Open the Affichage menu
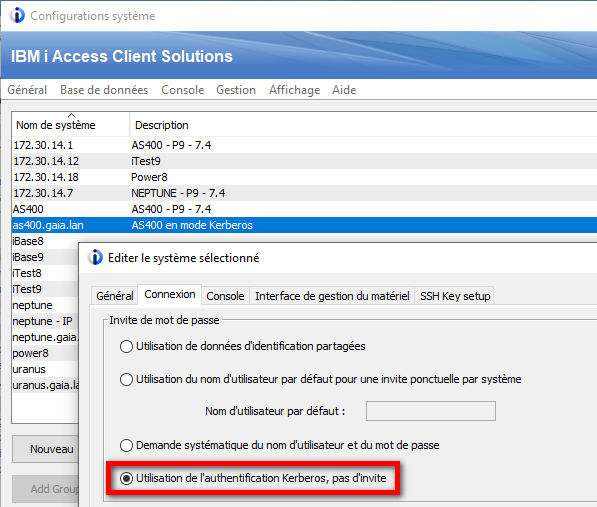Viewport: 597px width, 507px height. pos(294,90)
